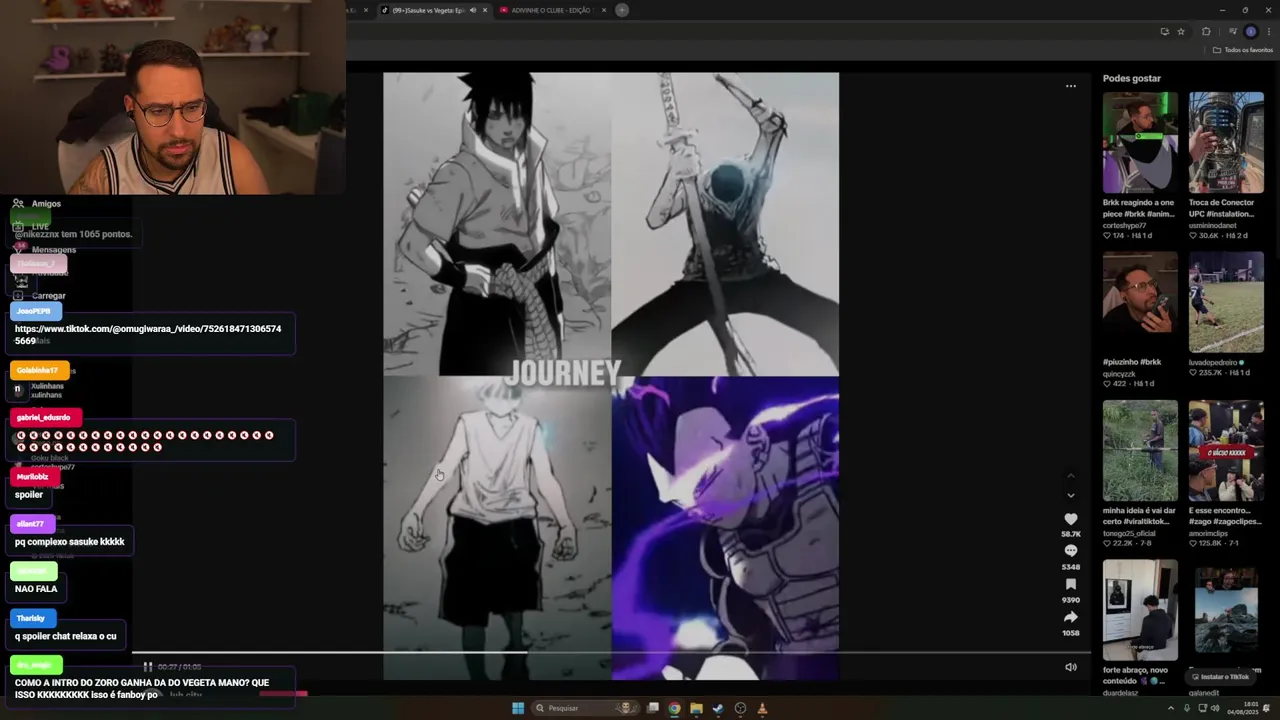Open File Explorer from taskbar
This screenshot has width=1280, height=720.
tap(696, 708)
